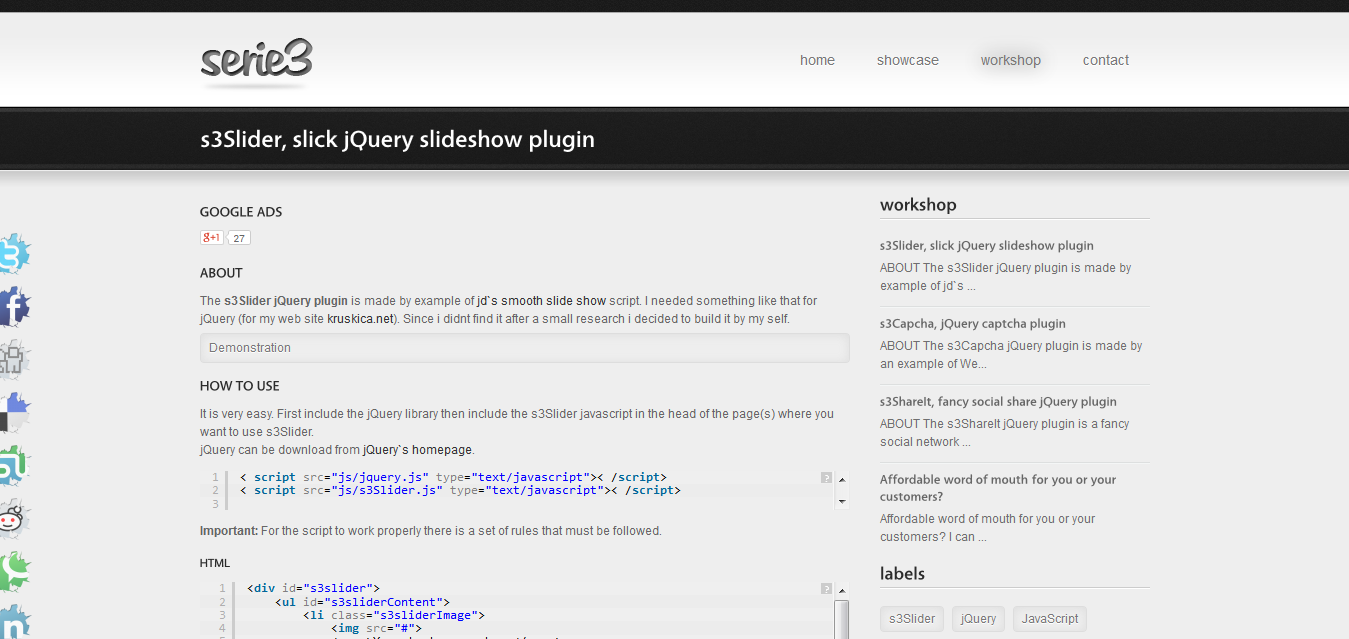The height and width of the screenshot is (639, 1349).
Task: Select the JavaScript label tag
Action: click(1050, 619)
